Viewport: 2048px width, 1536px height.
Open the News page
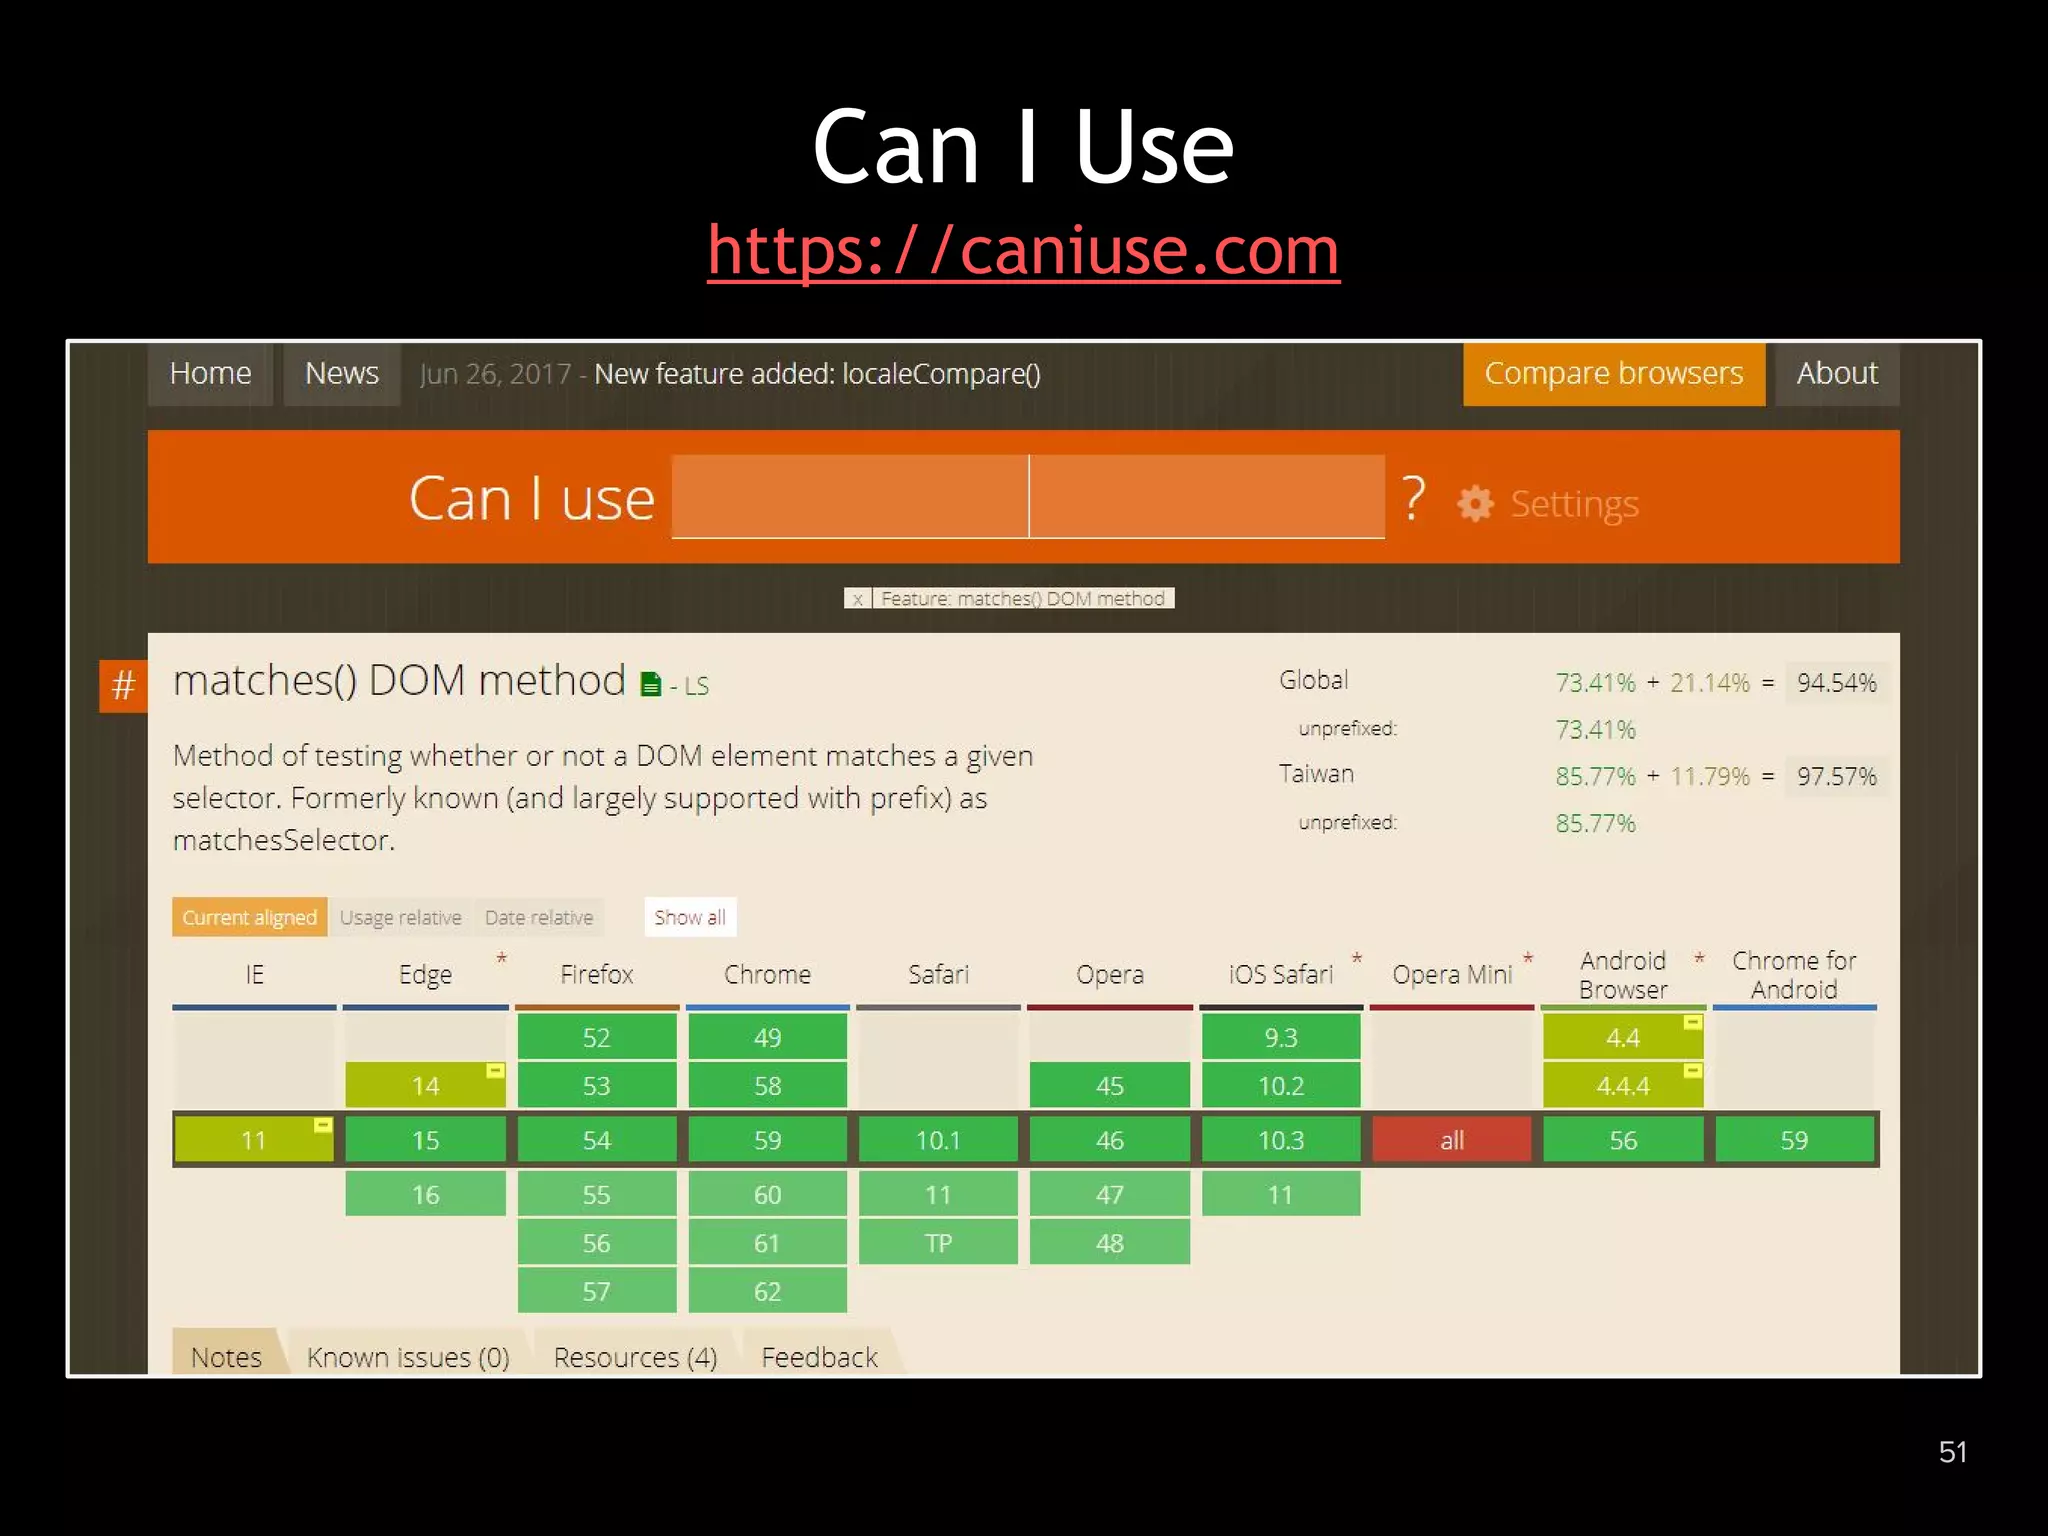342,373
